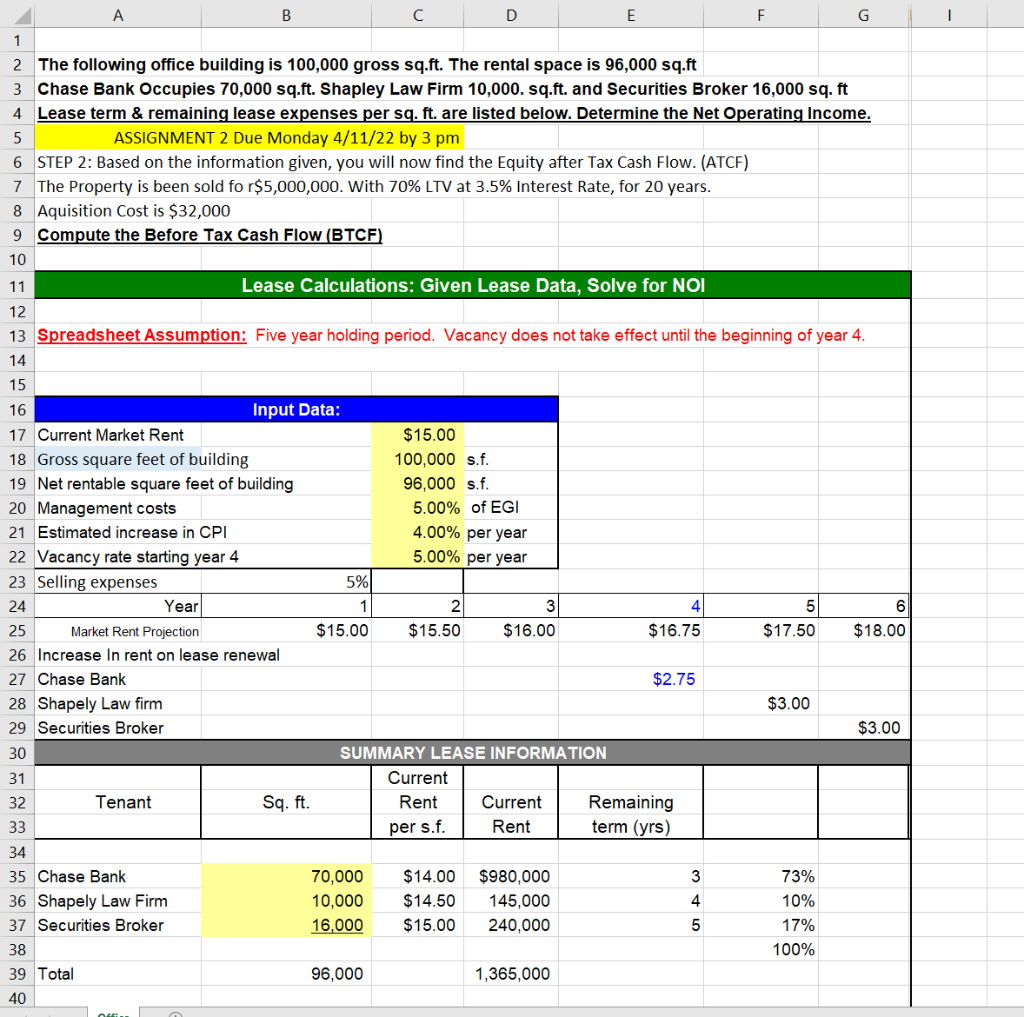
Task: Select the $18.00 market rent projection
Action: [x=863, y=630]
